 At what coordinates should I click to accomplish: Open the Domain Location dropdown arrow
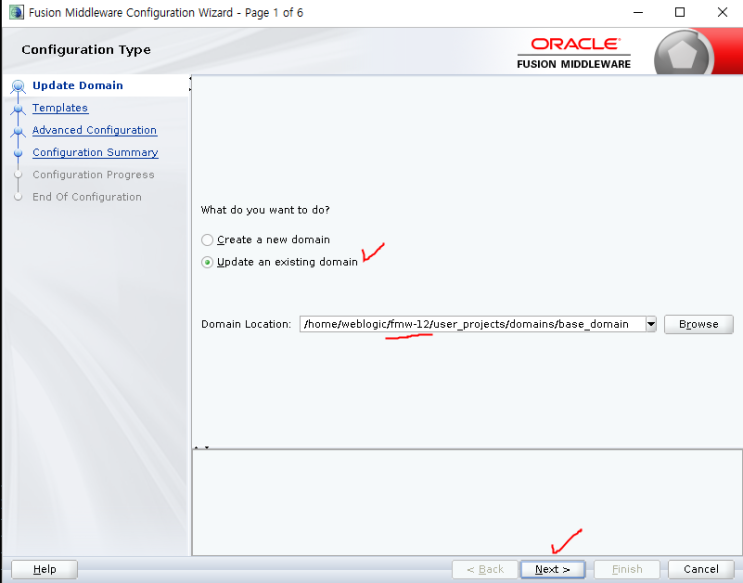(x=651, y=324)
